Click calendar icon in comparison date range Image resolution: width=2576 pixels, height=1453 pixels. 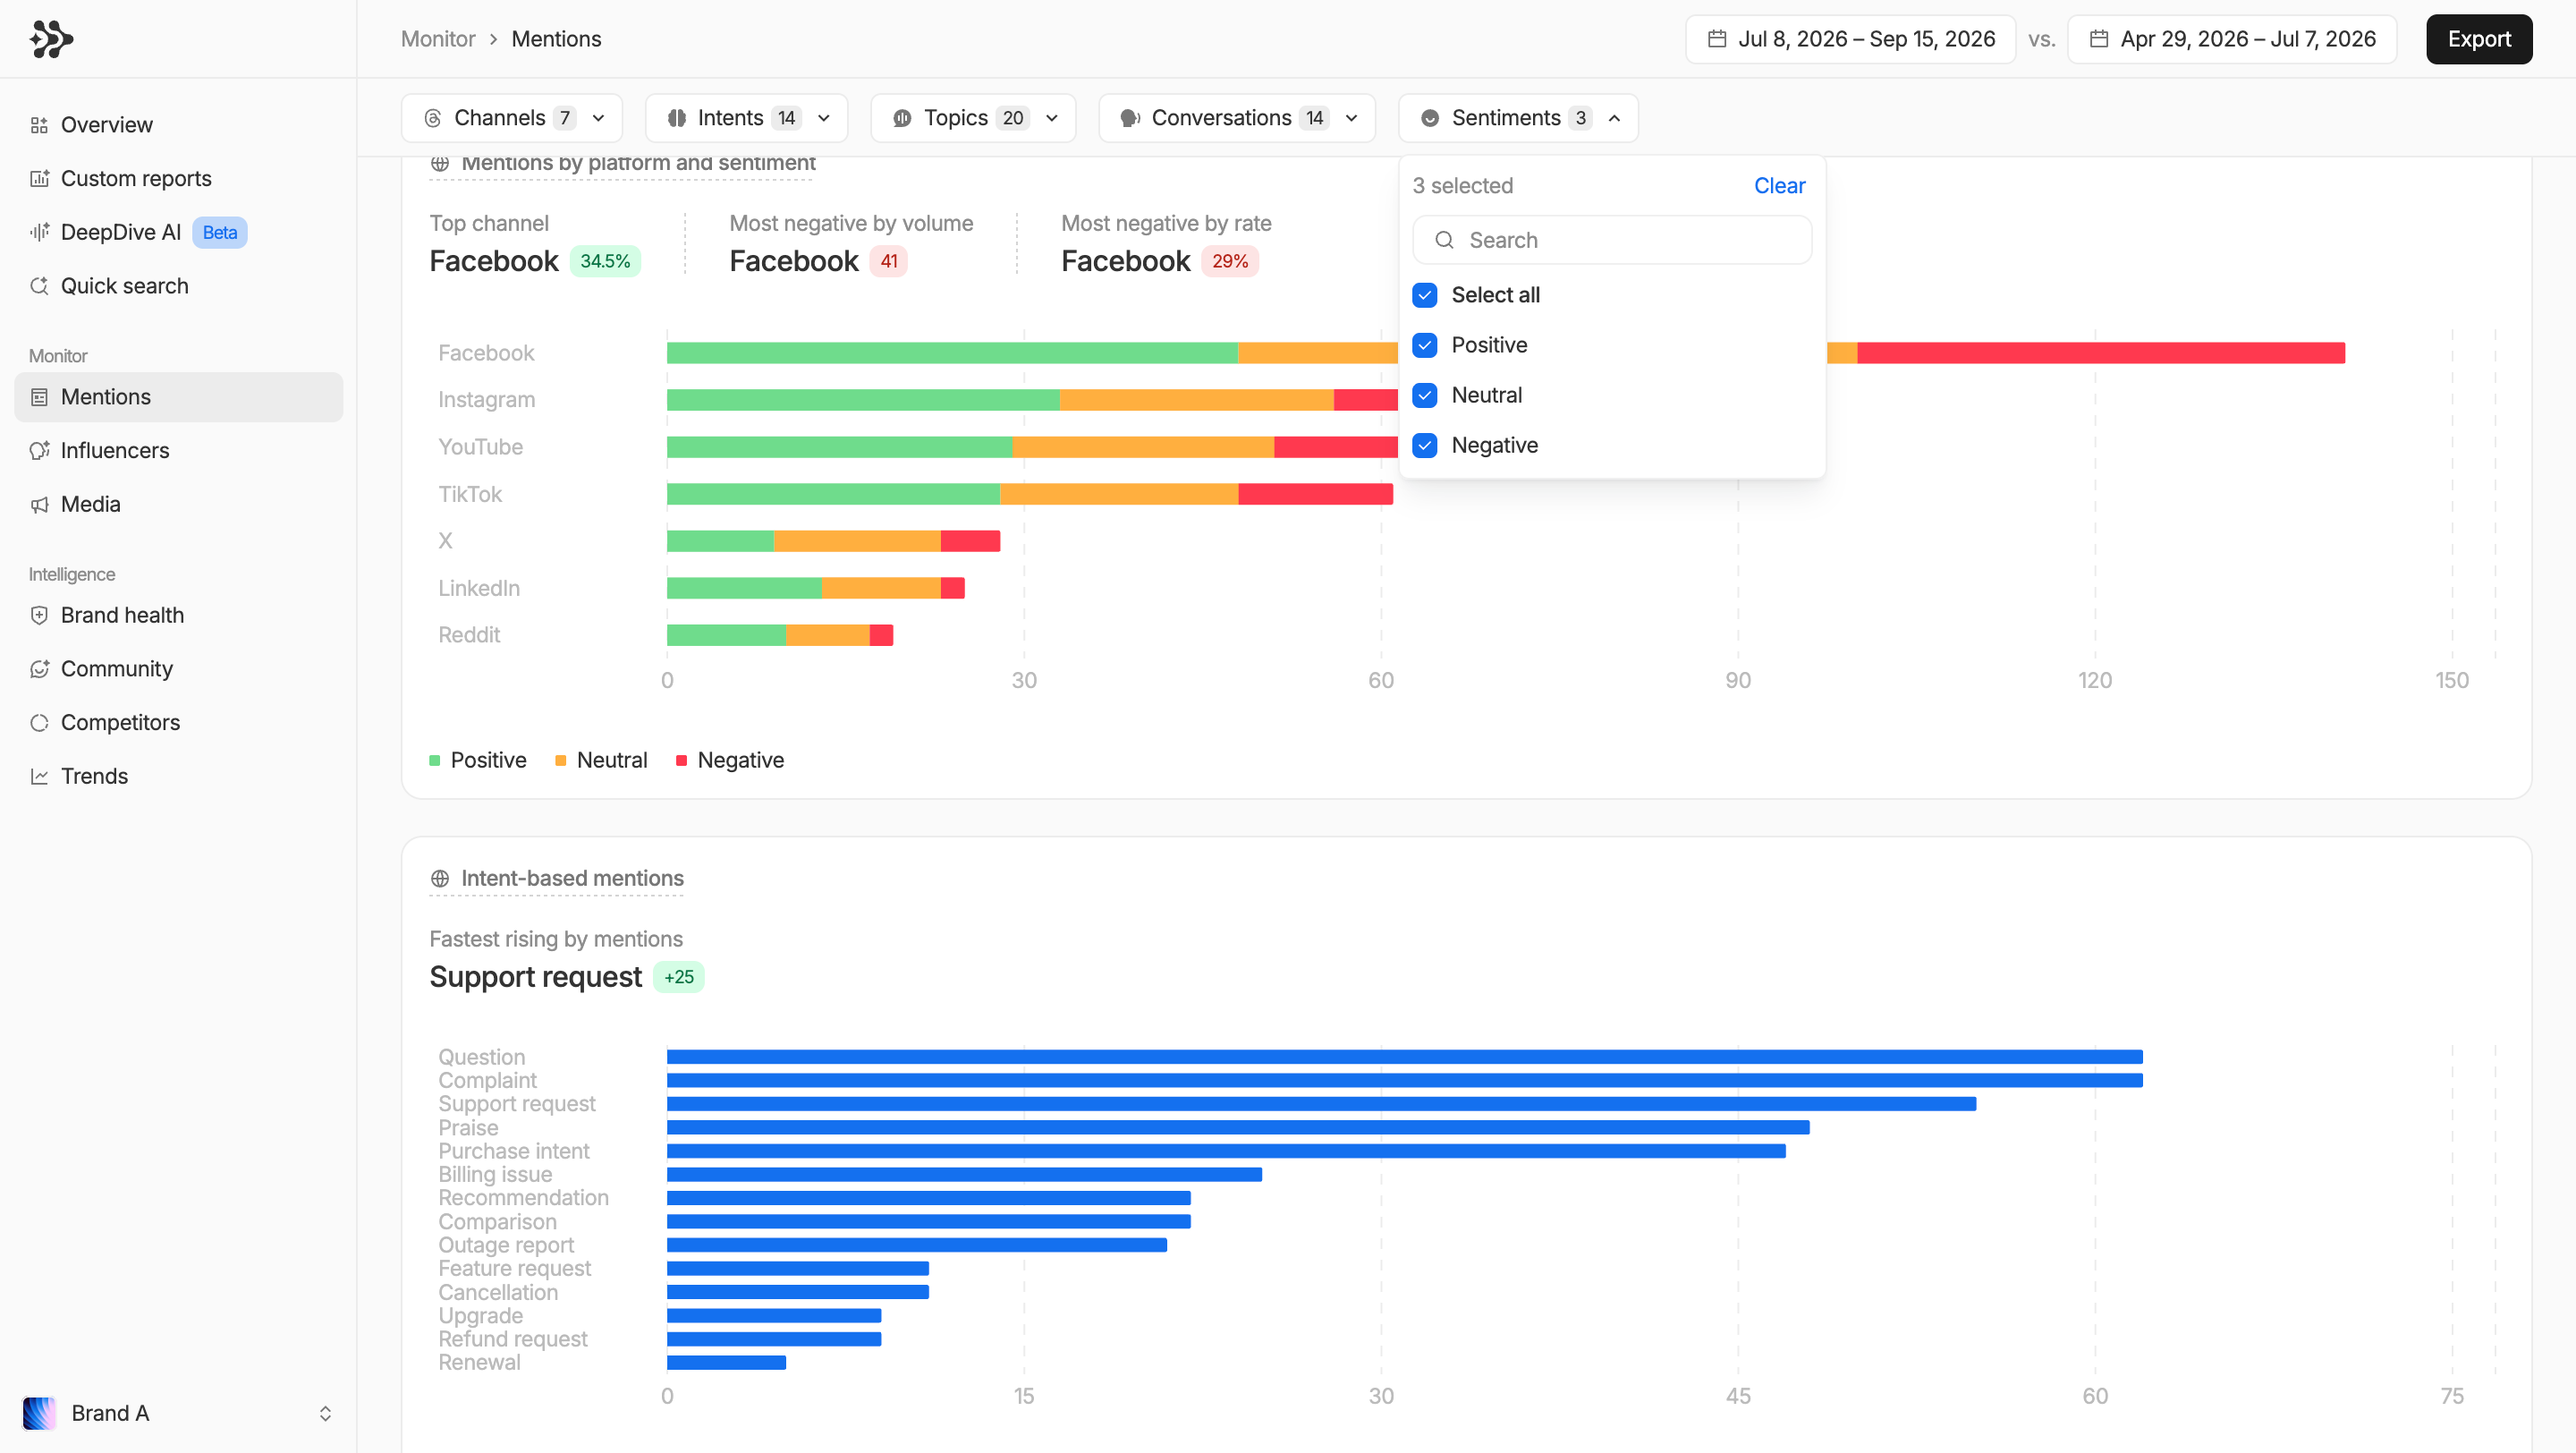click(x=2099, y=39)
